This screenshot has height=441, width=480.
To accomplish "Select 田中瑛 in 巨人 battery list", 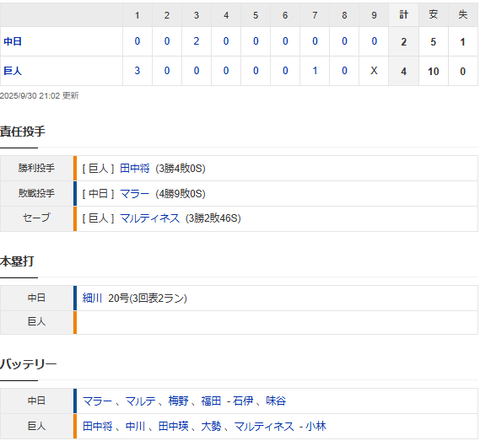I will click(173, 426).
